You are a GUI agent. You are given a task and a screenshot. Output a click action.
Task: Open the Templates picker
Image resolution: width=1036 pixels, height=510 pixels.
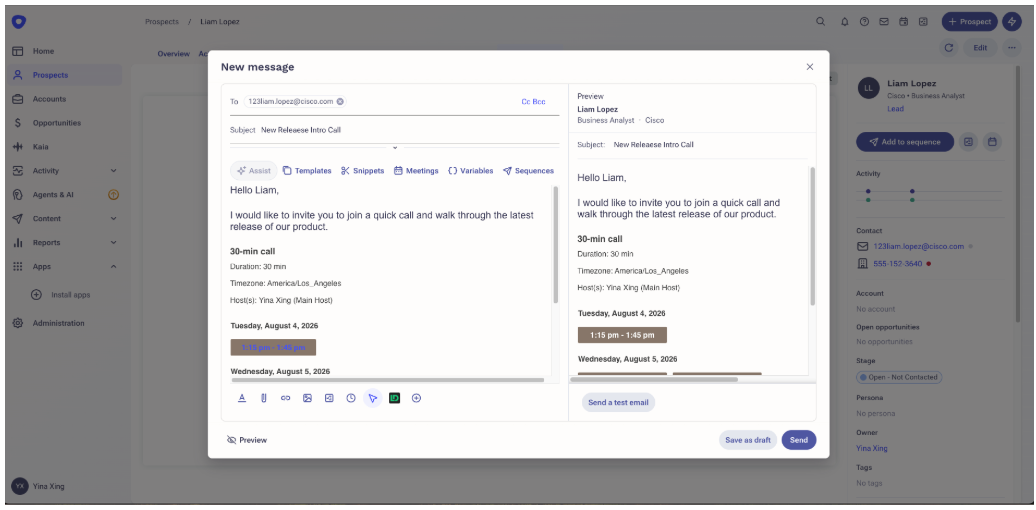pos(307,170)
